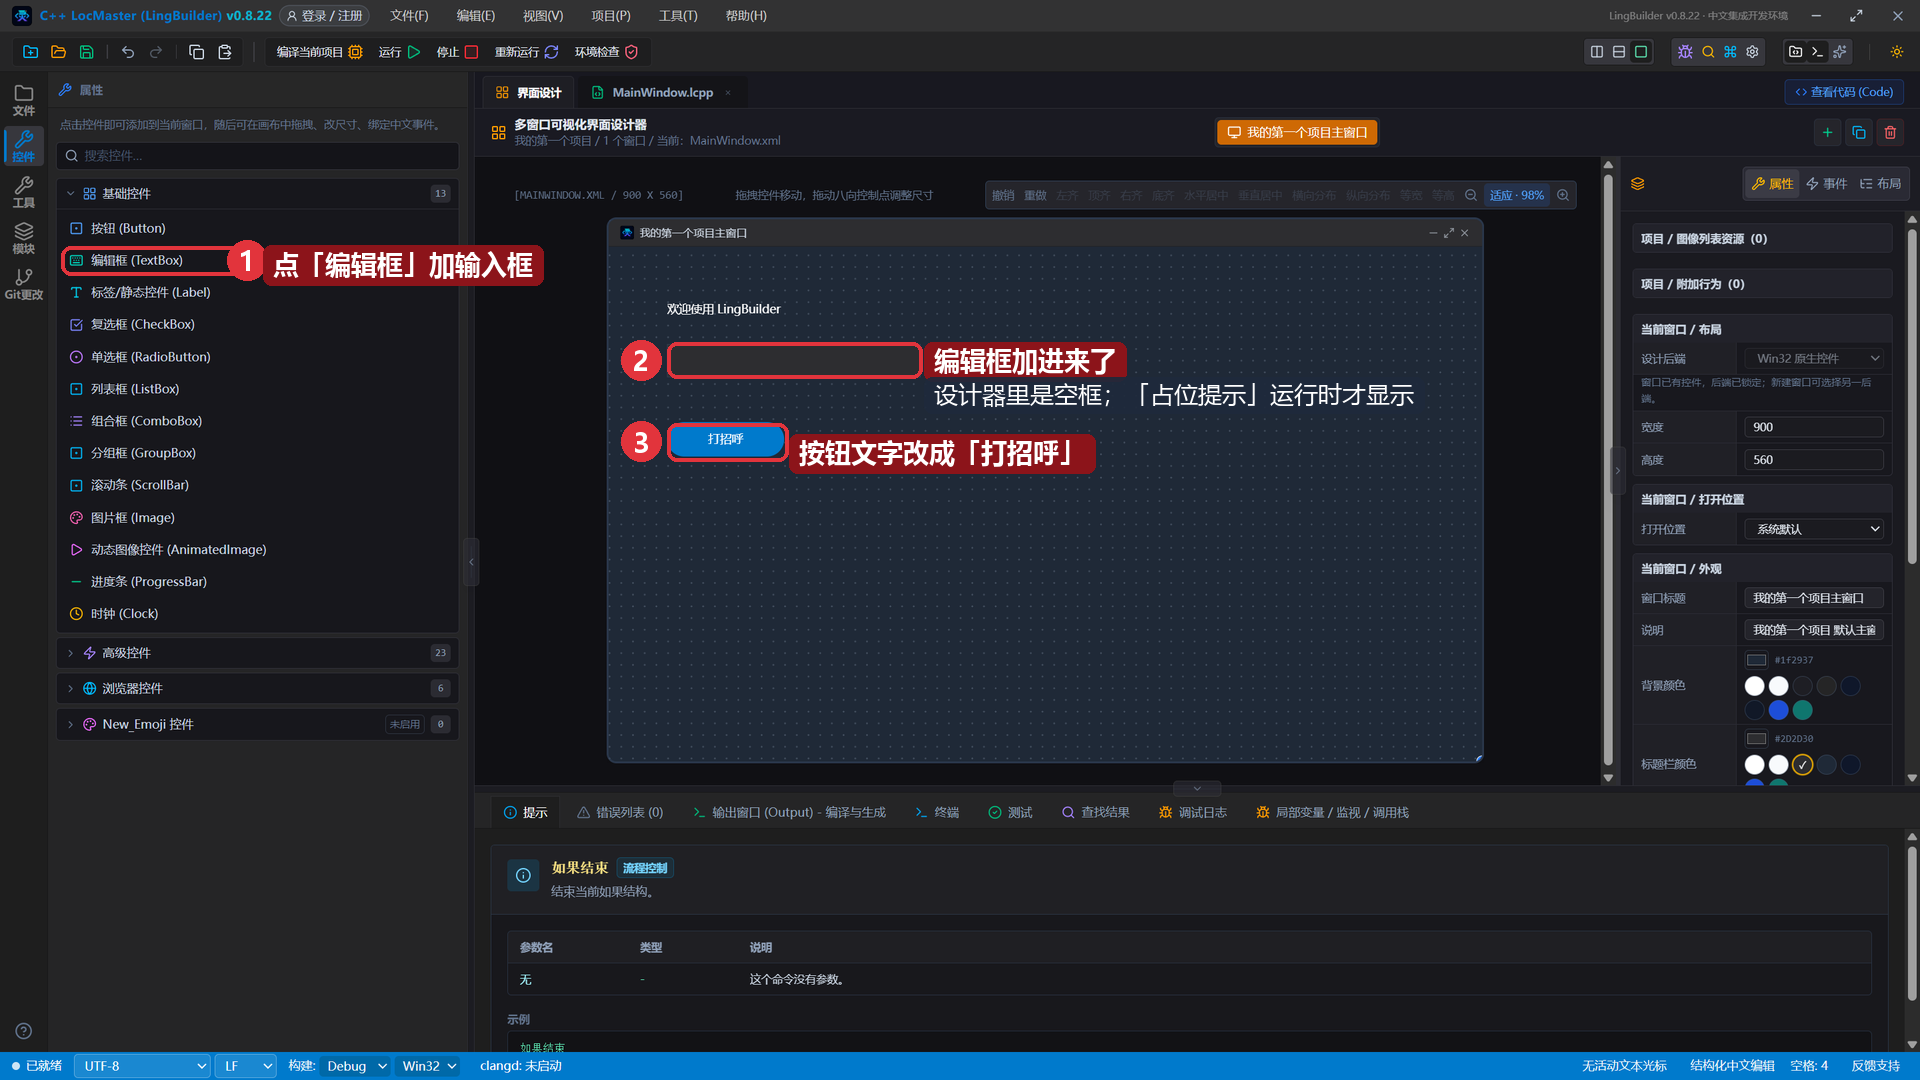Delete window with red trash icon

(x=1890, y=132)
